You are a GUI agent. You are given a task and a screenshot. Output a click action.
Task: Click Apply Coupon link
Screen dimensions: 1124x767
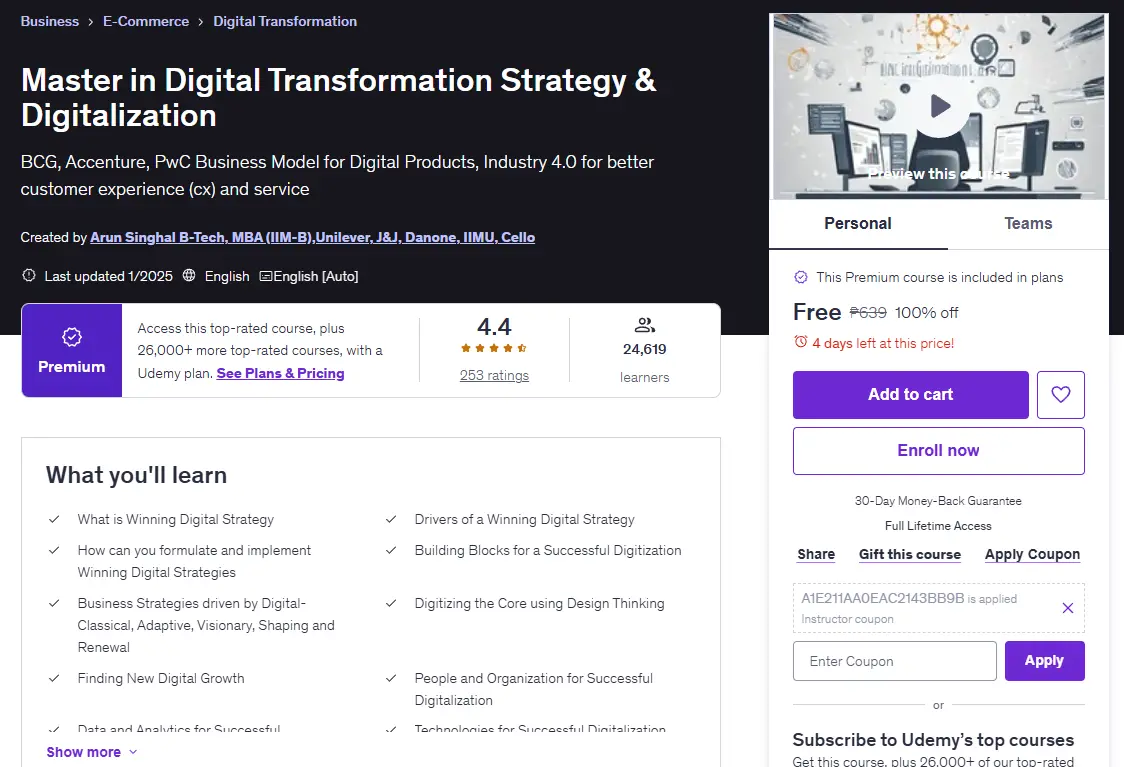pos(1032,554)
